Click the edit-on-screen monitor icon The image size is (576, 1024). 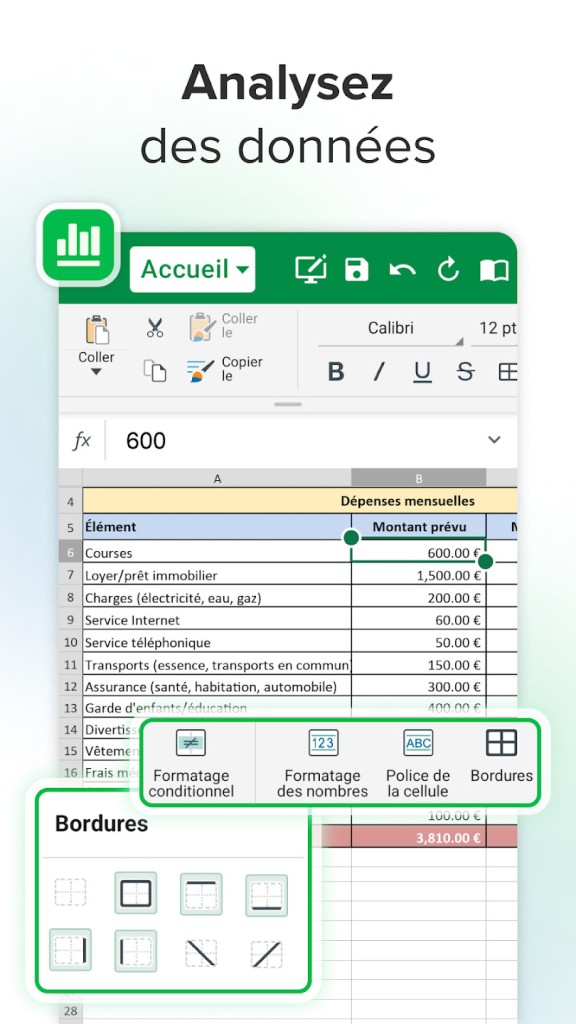click(311, 268)
